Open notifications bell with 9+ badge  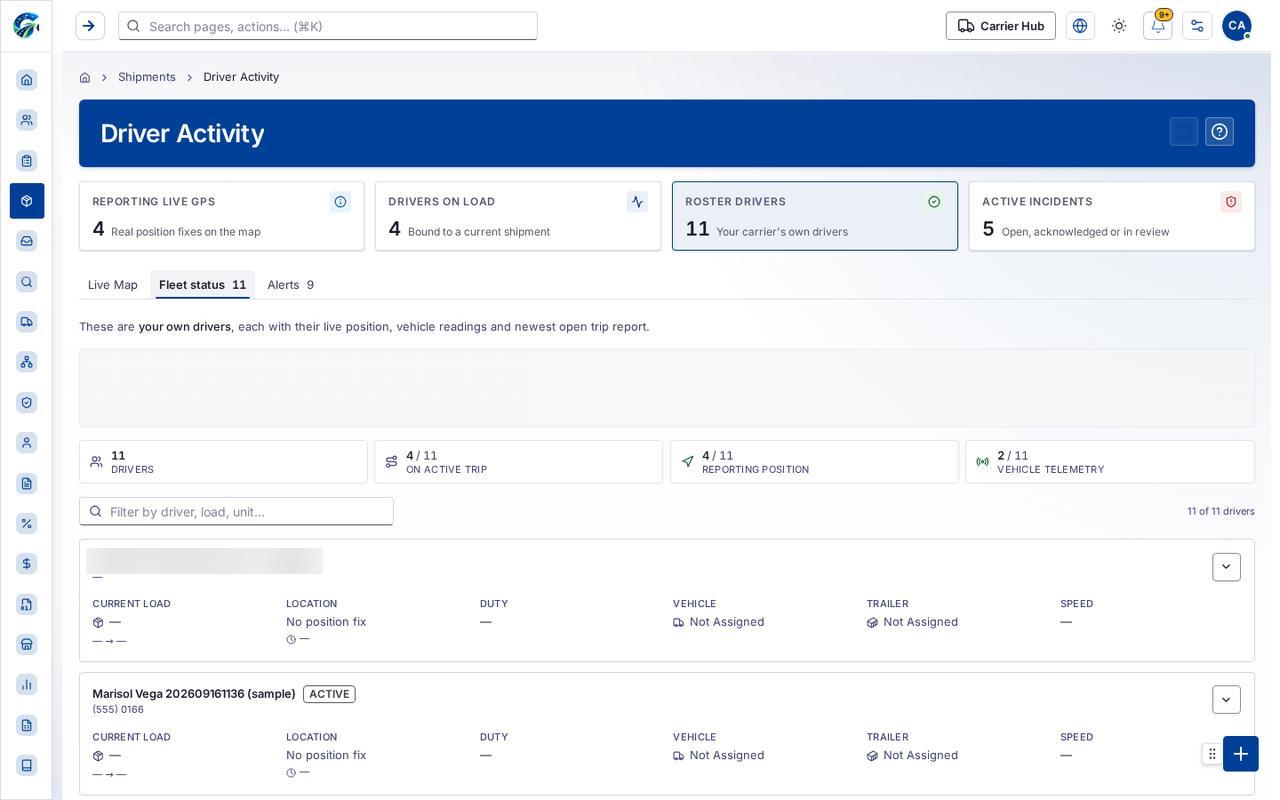pos(1158,26)
